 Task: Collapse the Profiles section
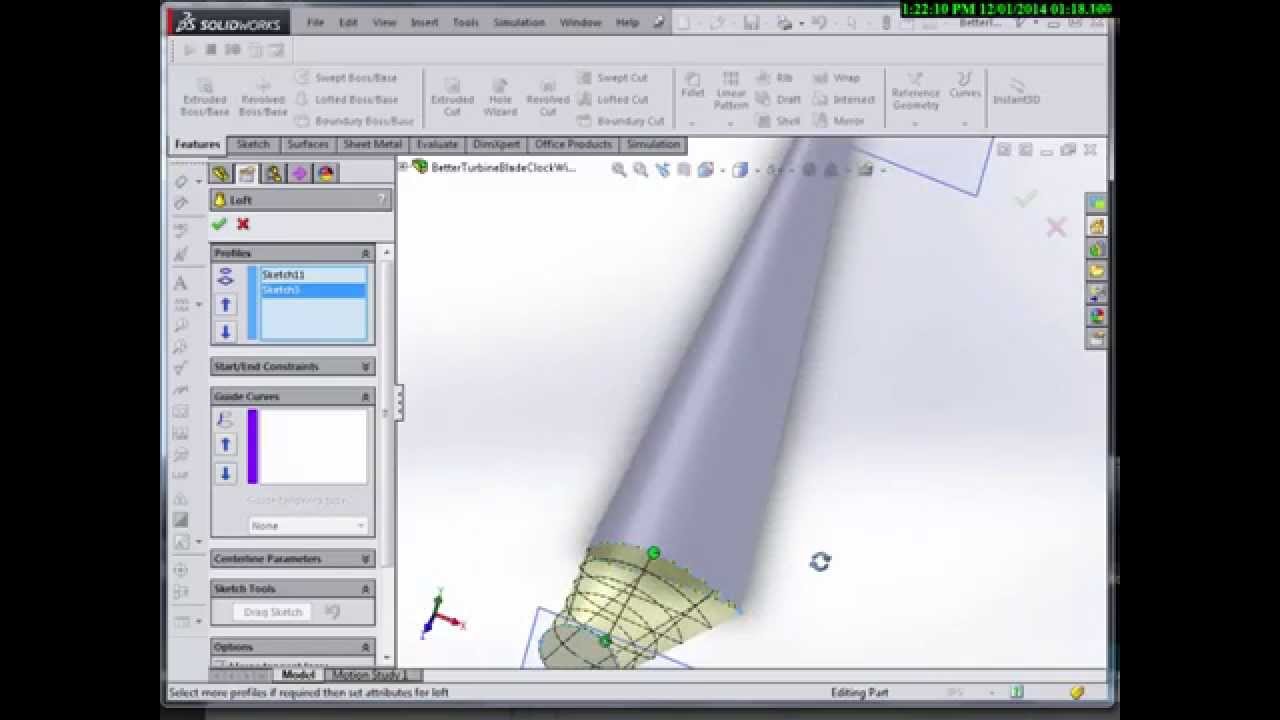365,253
